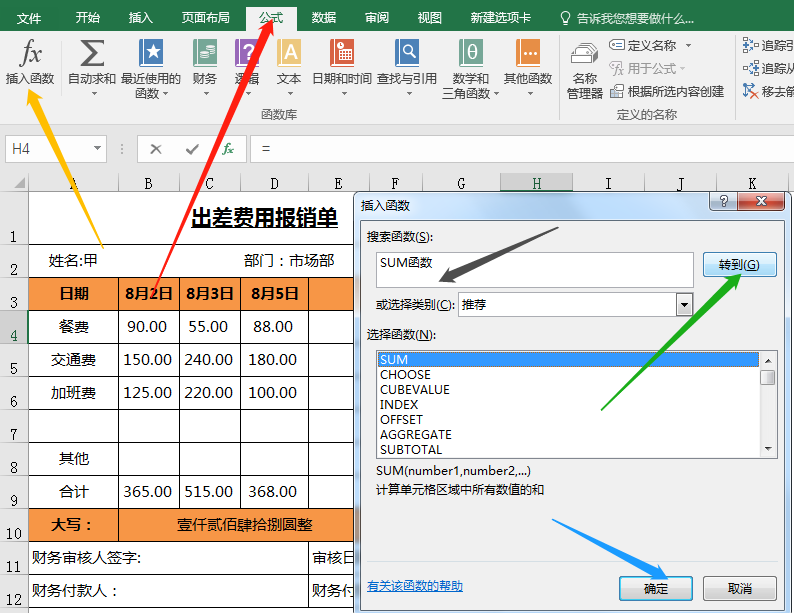Select column H header
The image size is (794, 613).
pyautogui.click(x=537, y=182)
